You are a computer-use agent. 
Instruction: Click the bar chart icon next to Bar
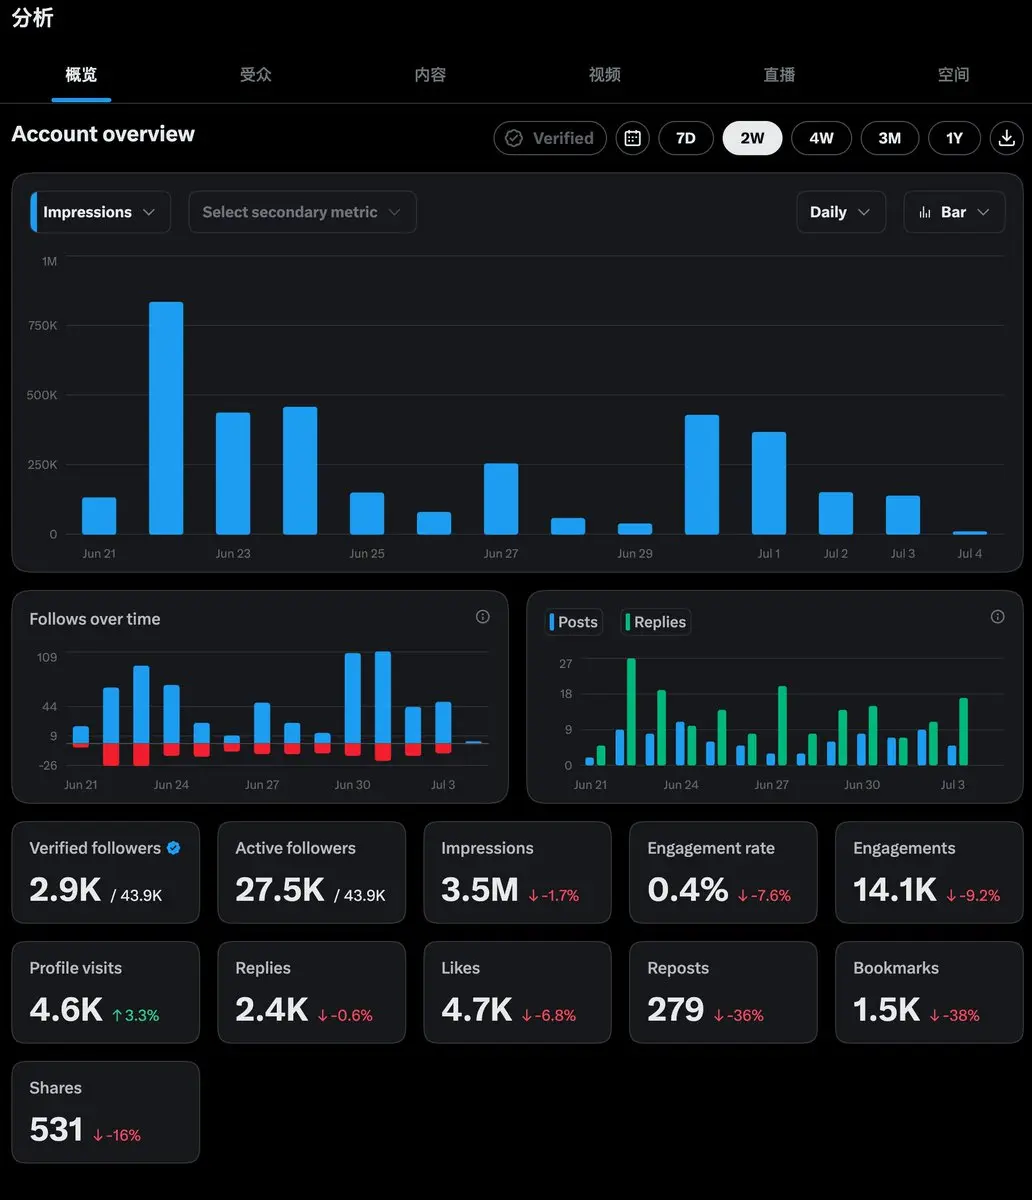point(925,212)
